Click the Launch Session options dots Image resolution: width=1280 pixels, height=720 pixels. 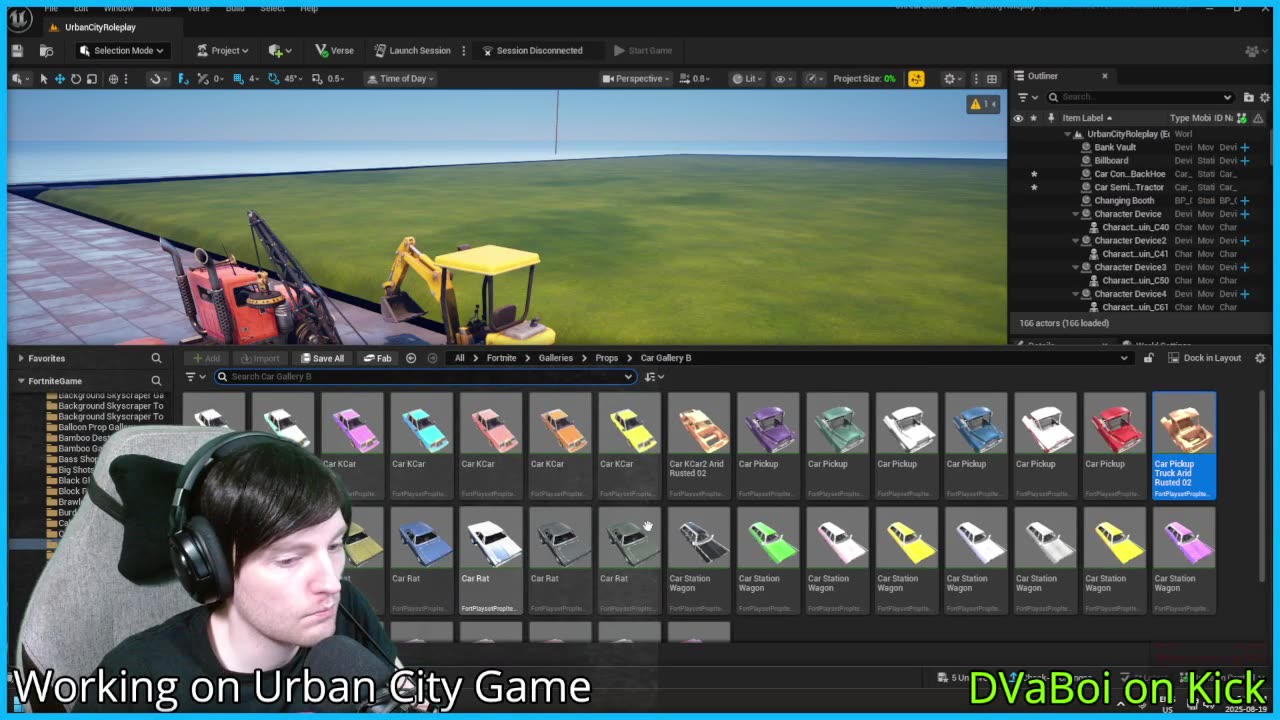pyautogui.click(x=463, y=50)
